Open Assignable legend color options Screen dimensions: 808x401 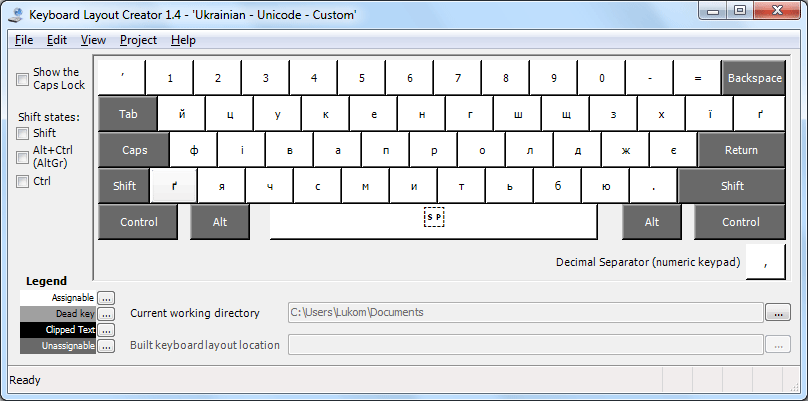click(x=106, y=298)
